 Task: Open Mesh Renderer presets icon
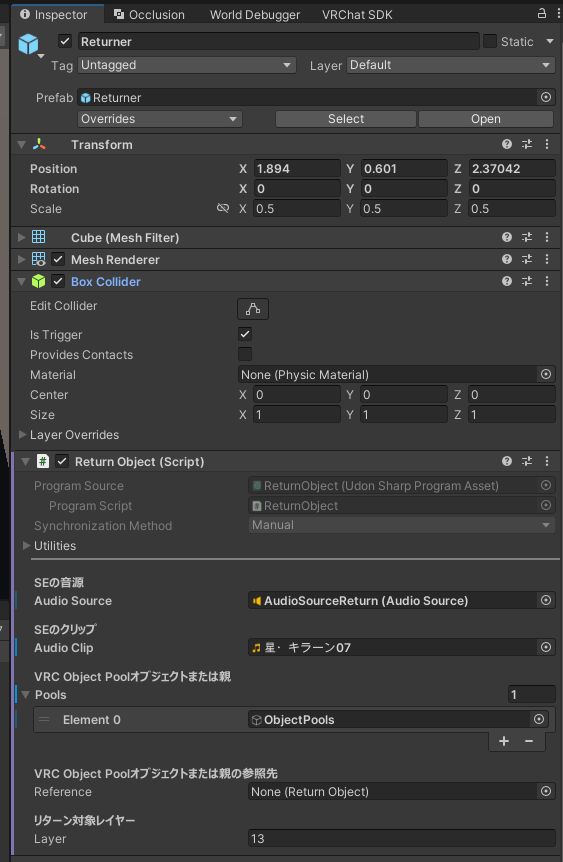click(x=527, y=259)
